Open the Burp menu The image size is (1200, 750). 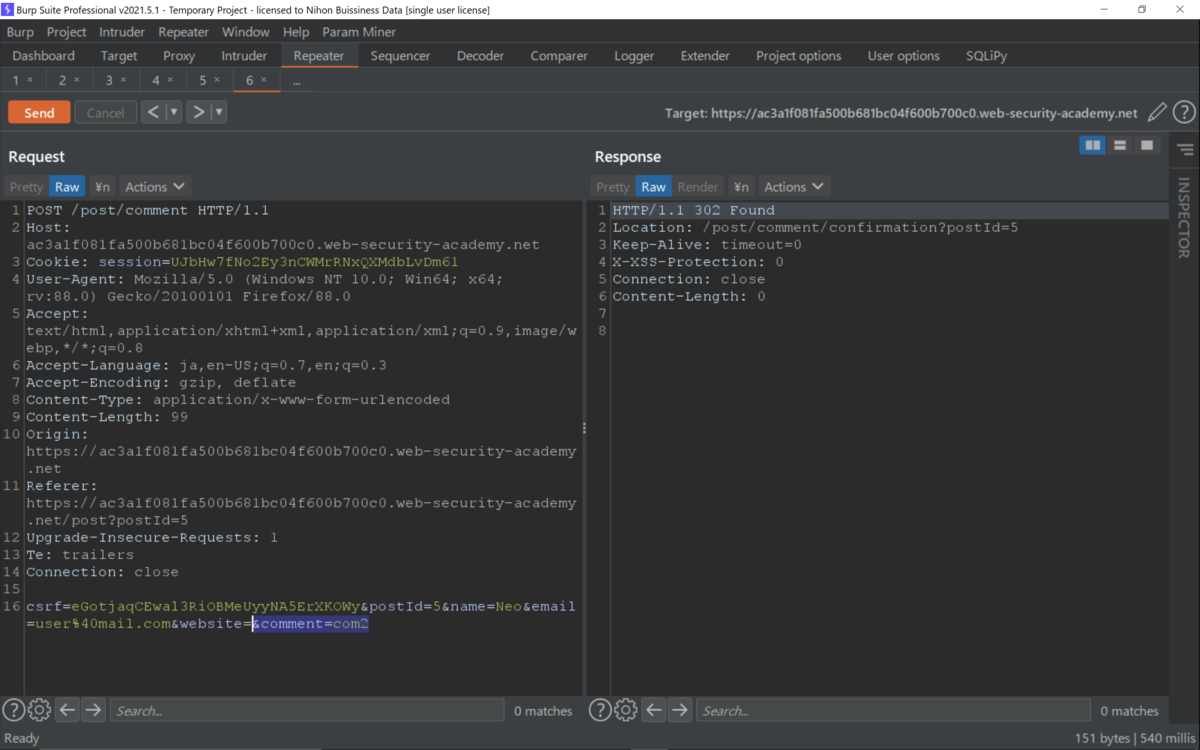(20, 32)
